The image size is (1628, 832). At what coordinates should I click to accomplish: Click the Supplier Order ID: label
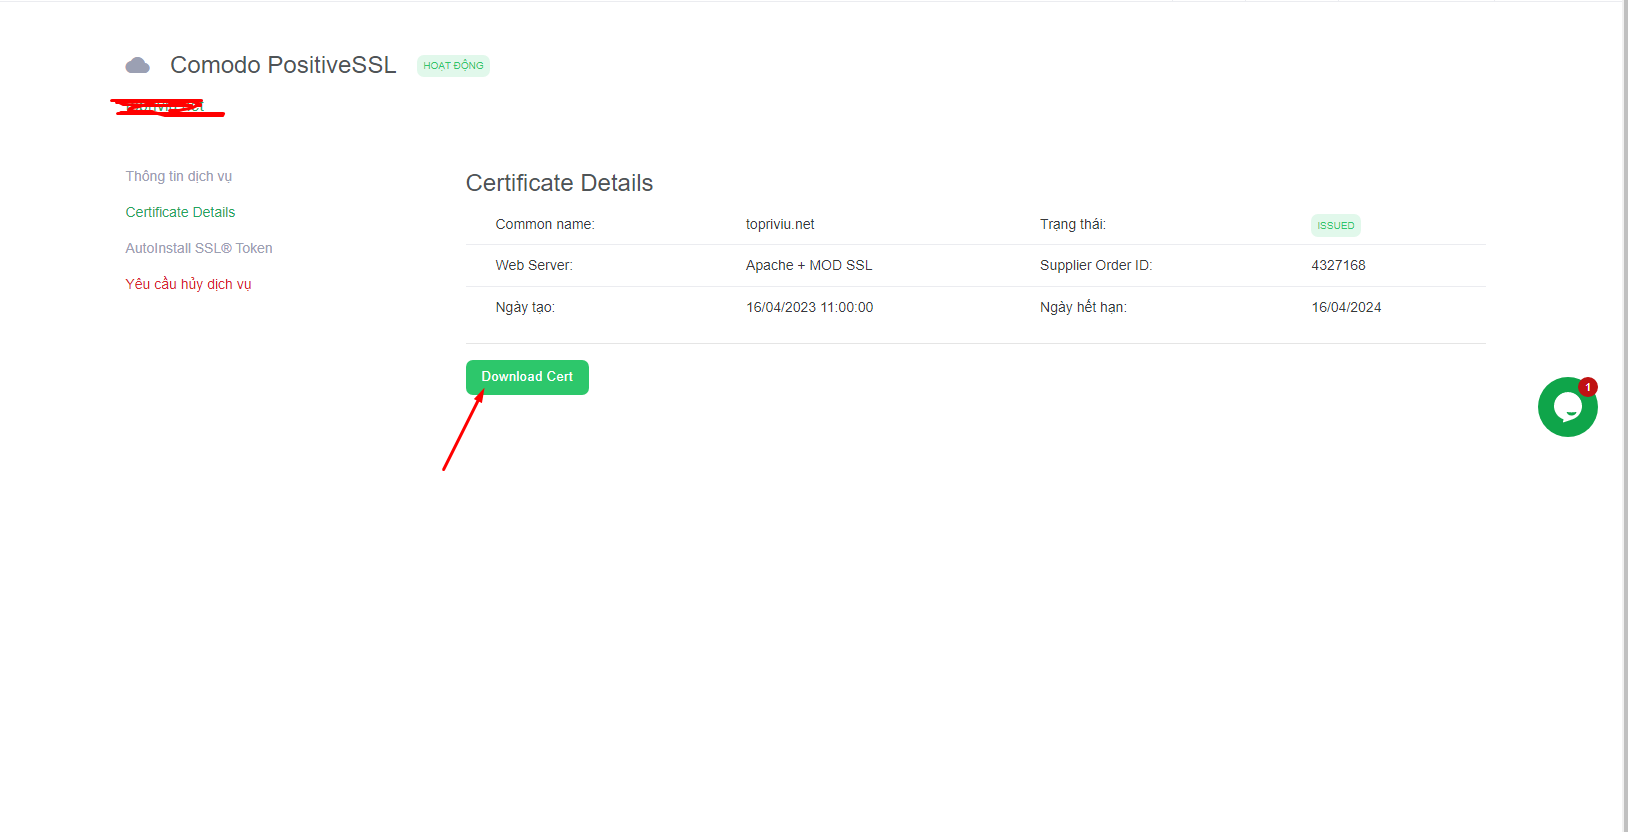point(1096,265)
